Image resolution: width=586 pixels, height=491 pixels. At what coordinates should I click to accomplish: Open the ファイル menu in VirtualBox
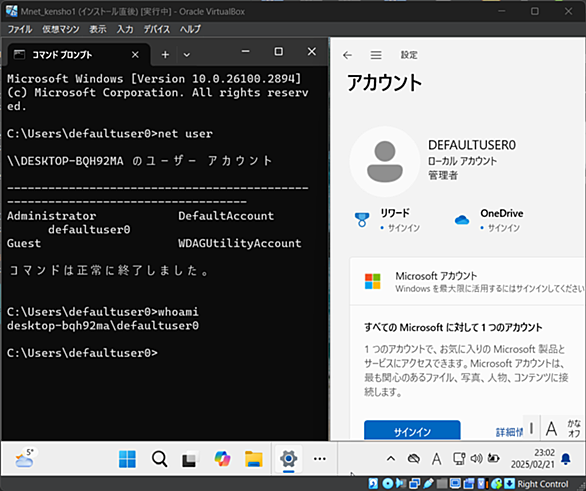tap(20, 29)
